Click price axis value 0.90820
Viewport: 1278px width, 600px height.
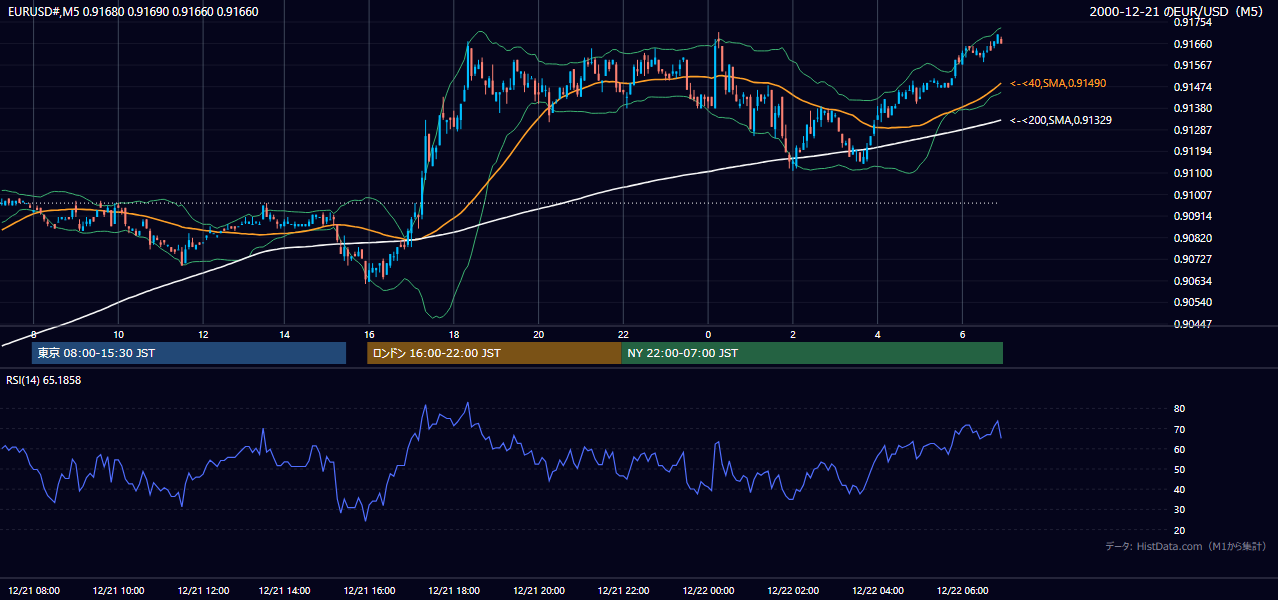[x=1193, y=238]
